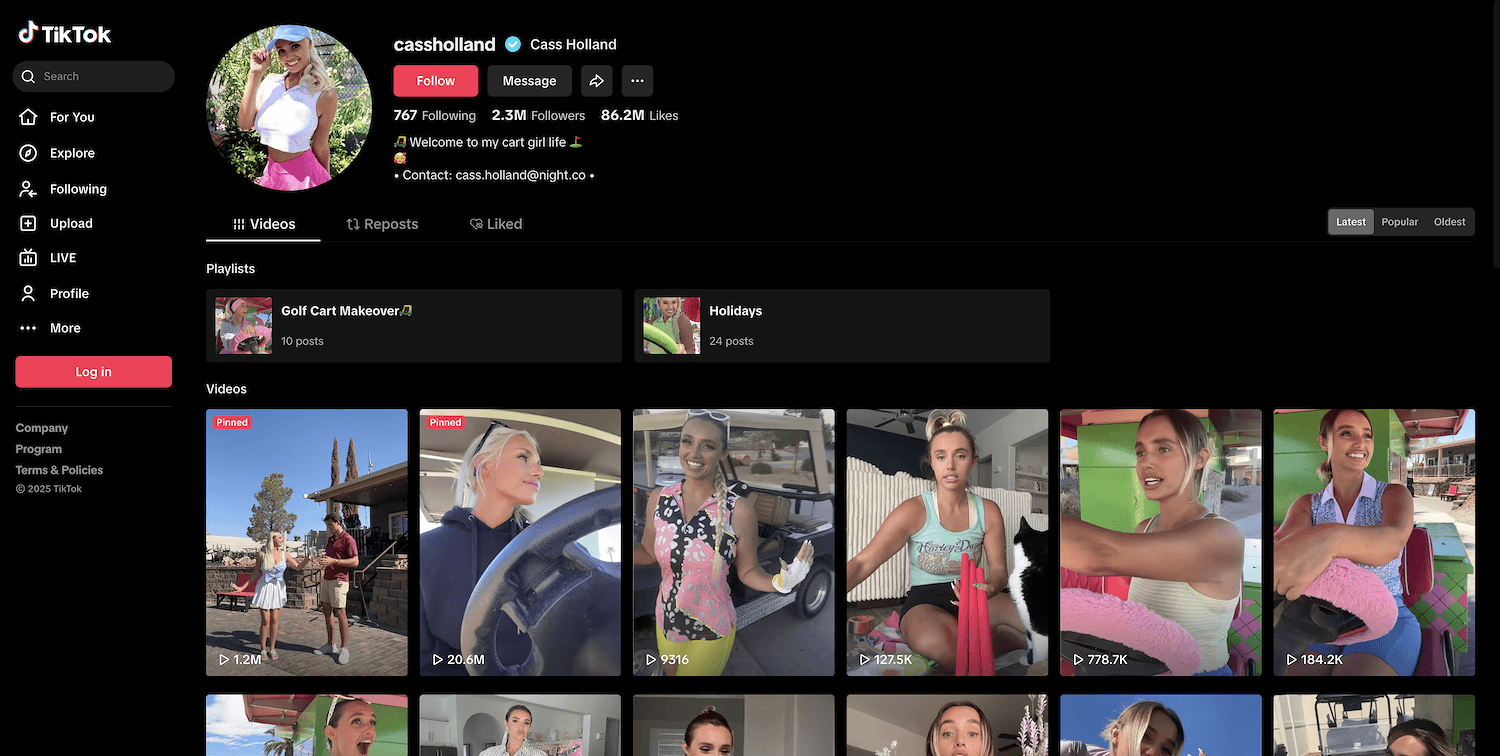Switch to the Liked tab

click(x=496, y=224)
